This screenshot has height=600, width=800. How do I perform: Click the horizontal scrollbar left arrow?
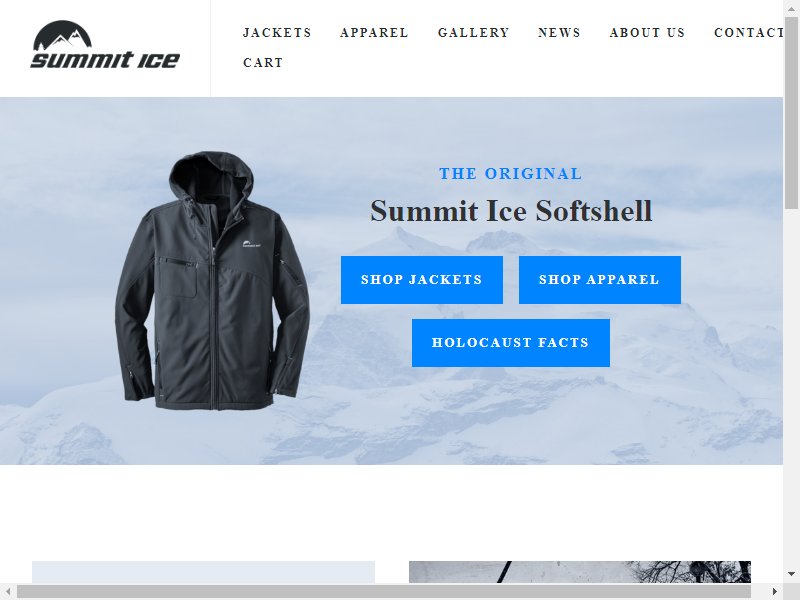(x=8, y=591)
